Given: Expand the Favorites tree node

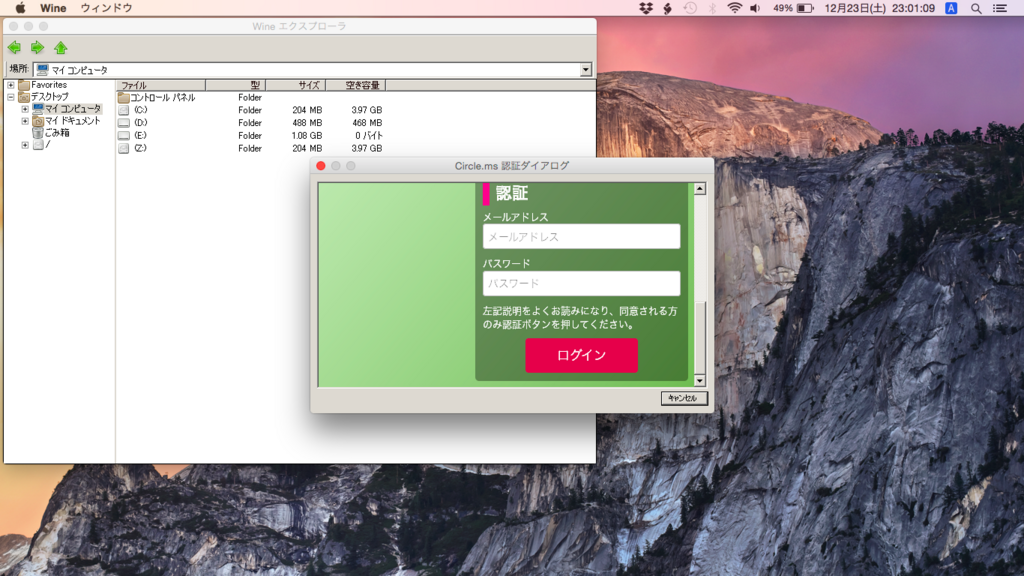Looking at the screenshot, I should coord(10,85).
